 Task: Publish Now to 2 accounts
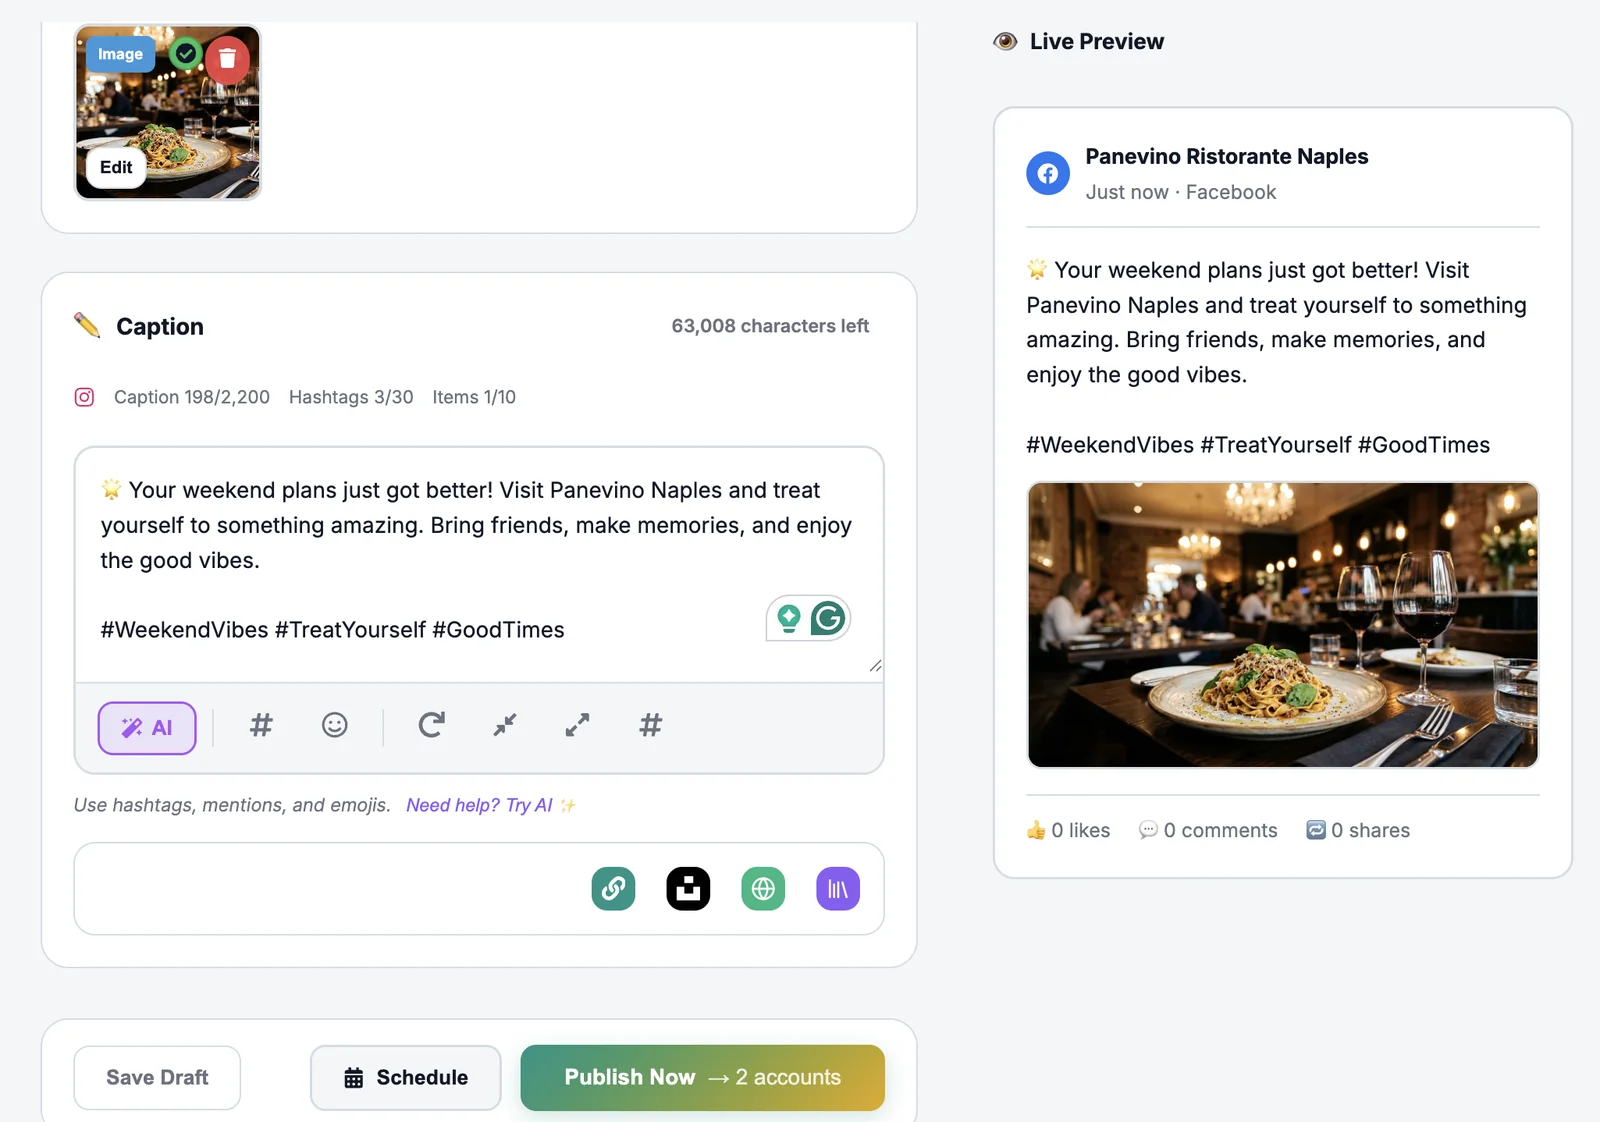[703, 1078]
